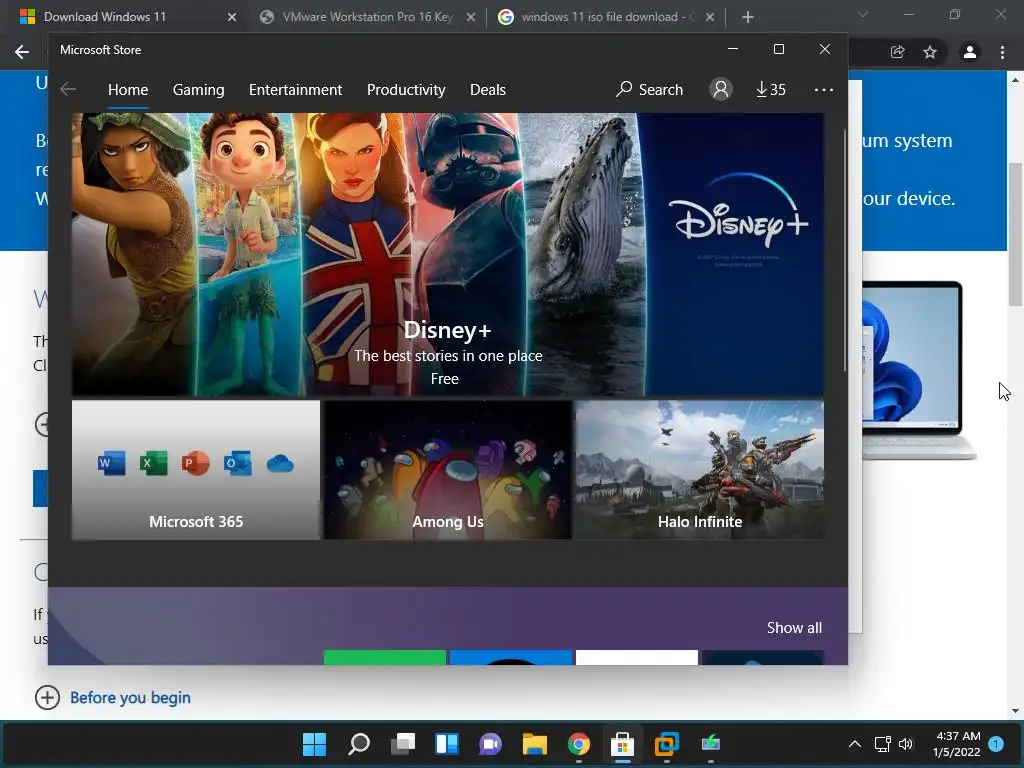Open the Chrome profile icon

click(x=969, y=52)
